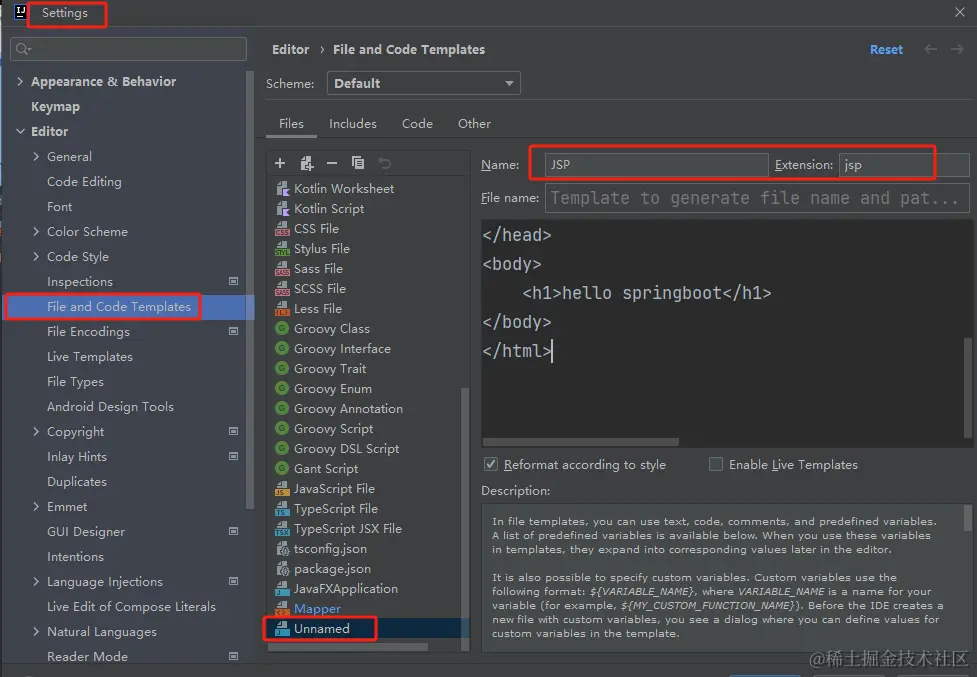Expand the Code Style subsection
The height and width of the screenshot is (677, 977).
coord(36,257)
